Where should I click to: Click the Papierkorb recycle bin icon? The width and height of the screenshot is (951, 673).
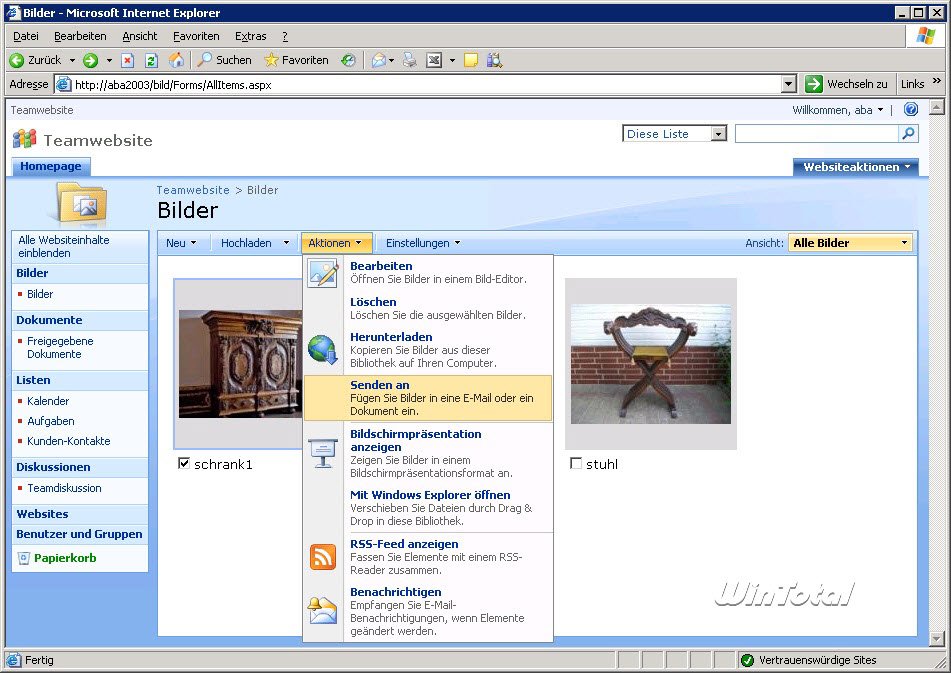[24, 558]
